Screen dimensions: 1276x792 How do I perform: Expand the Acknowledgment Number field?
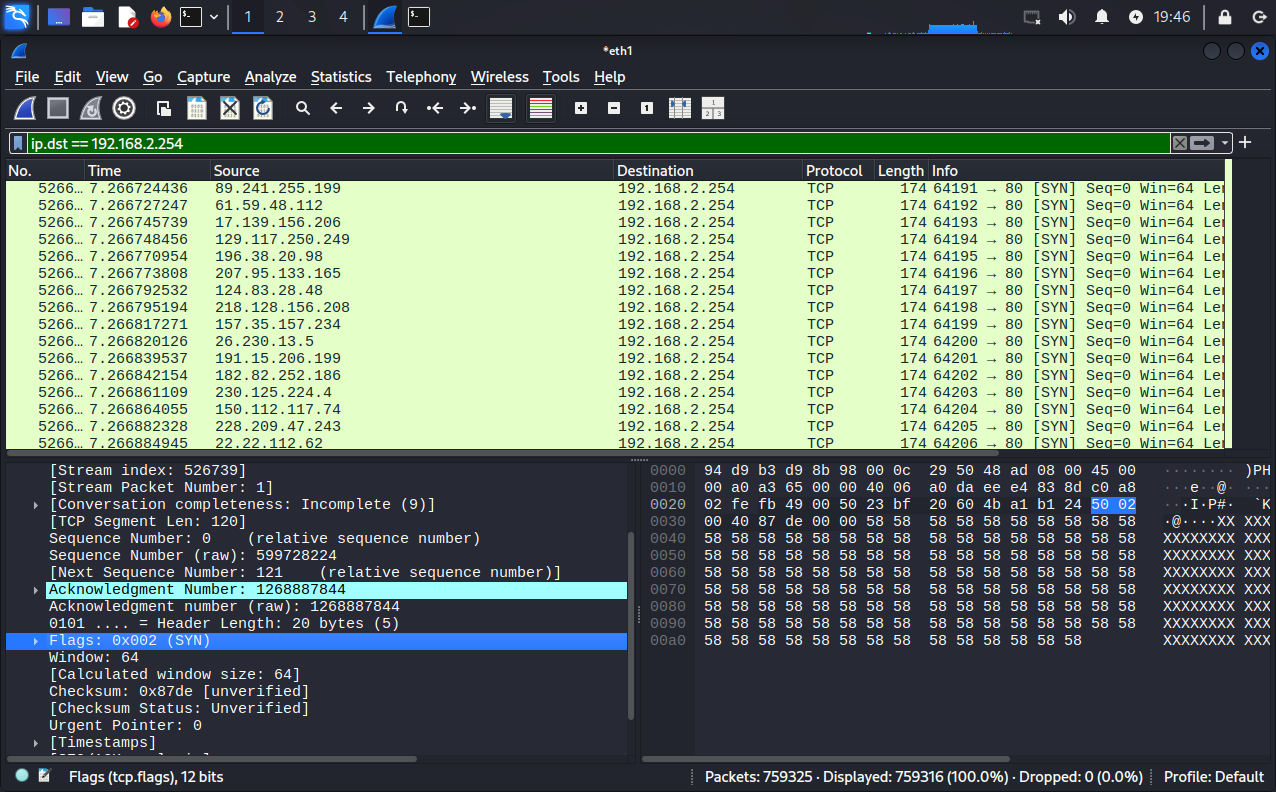pyautogui.click(x=37, y=590)
